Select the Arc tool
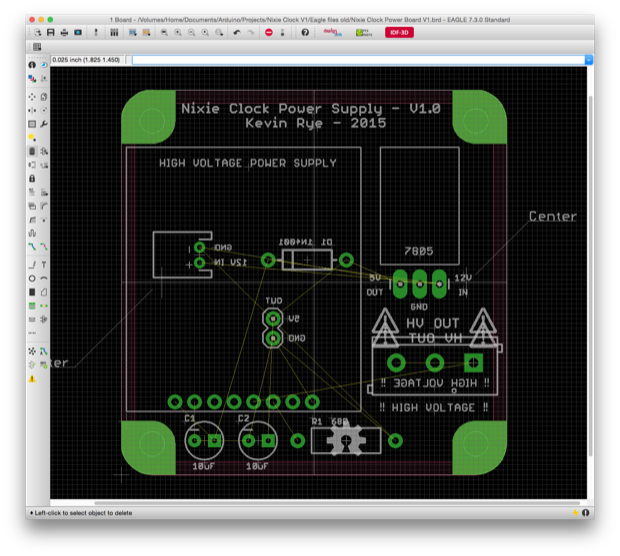620x556 pixels. tap(44, 278)
